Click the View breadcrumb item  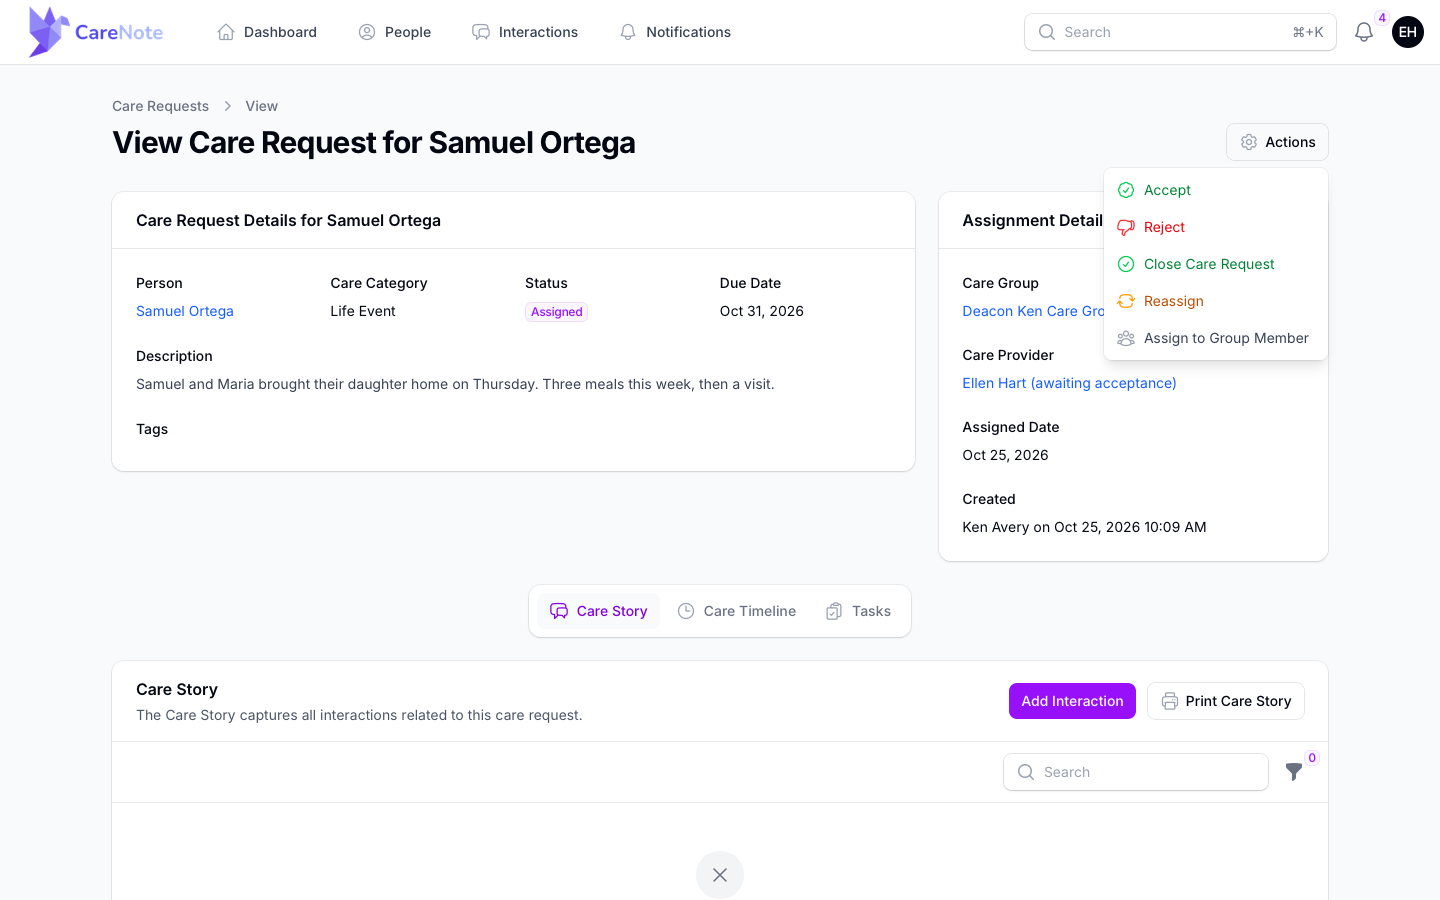pos(262,106)
